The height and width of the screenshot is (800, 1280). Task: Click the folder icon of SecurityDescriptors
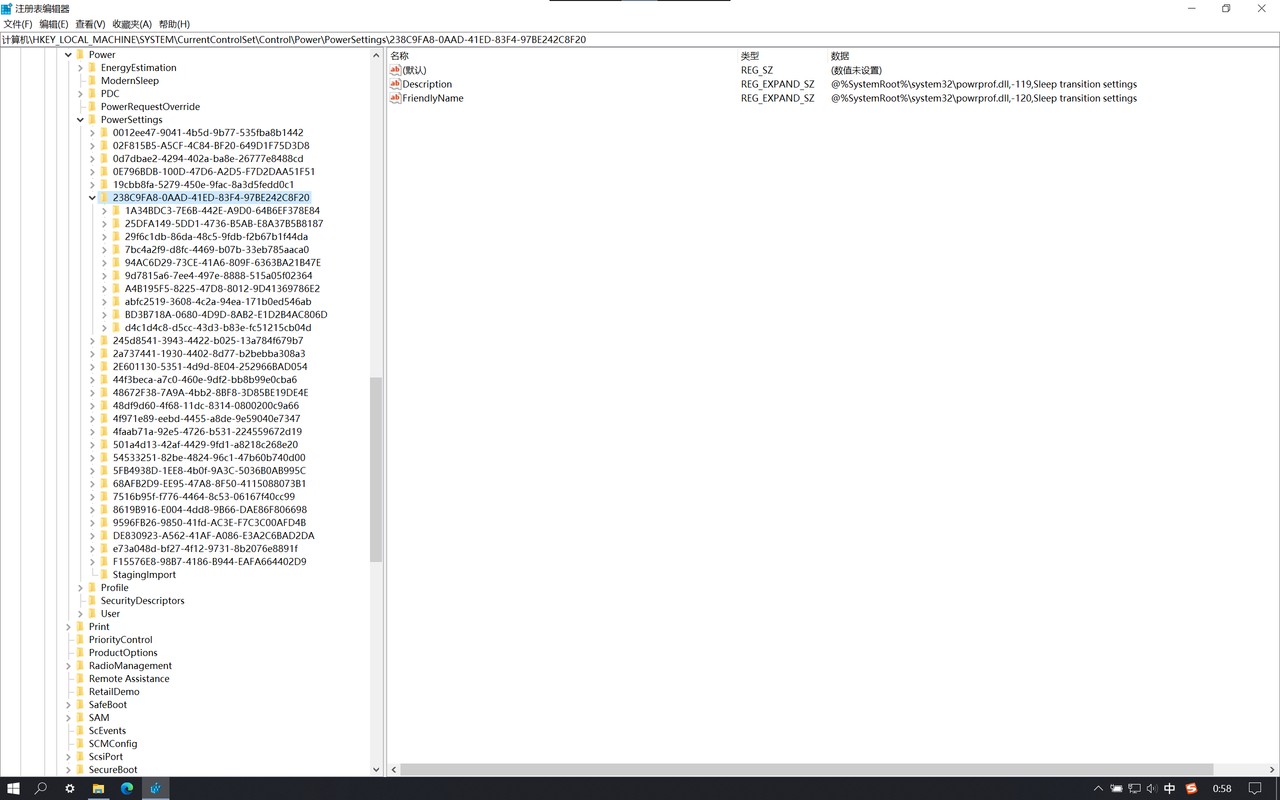point(92,601)
